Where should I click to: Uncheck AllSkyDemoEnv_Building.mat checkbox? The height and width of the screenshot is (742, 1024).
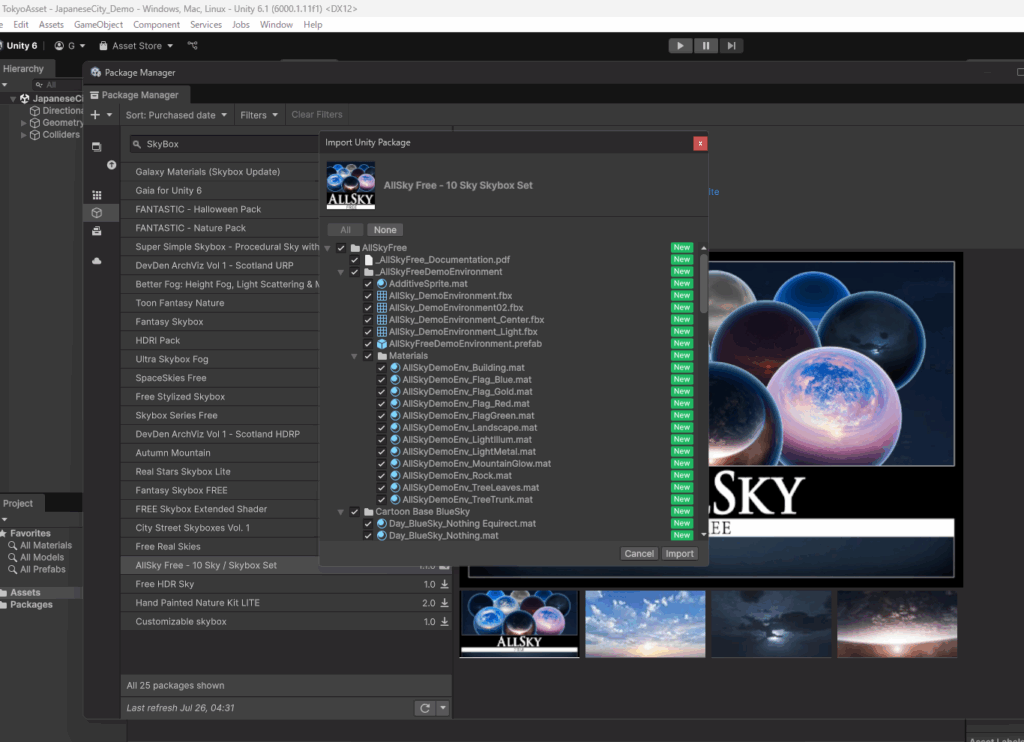click(381, 368)
